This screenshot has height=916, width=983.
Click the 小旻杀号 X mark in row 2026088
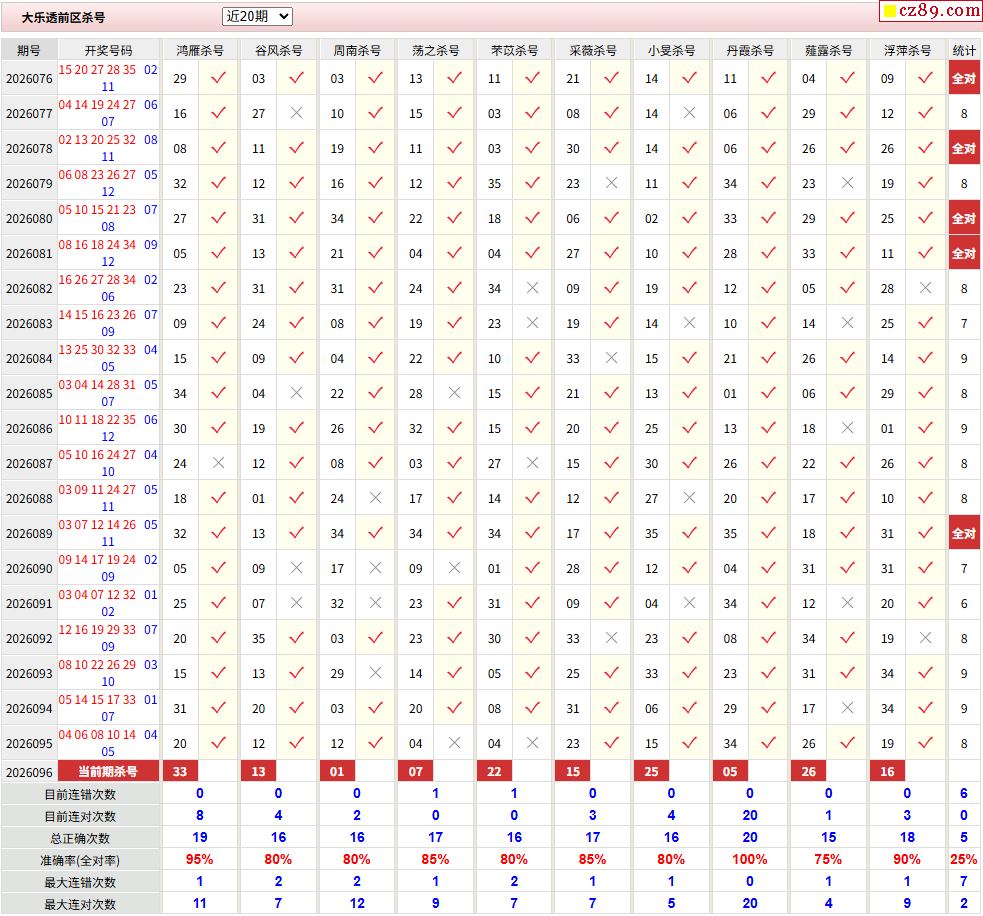[689, 498]
